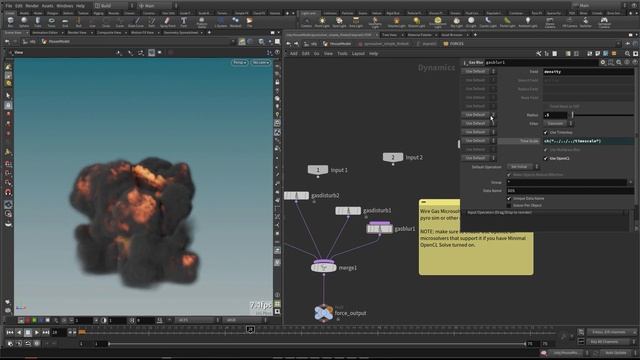Screen dimensions: 640x360
Task: Open the No cam dropdown in viewport
Action: tap(261, 62)
